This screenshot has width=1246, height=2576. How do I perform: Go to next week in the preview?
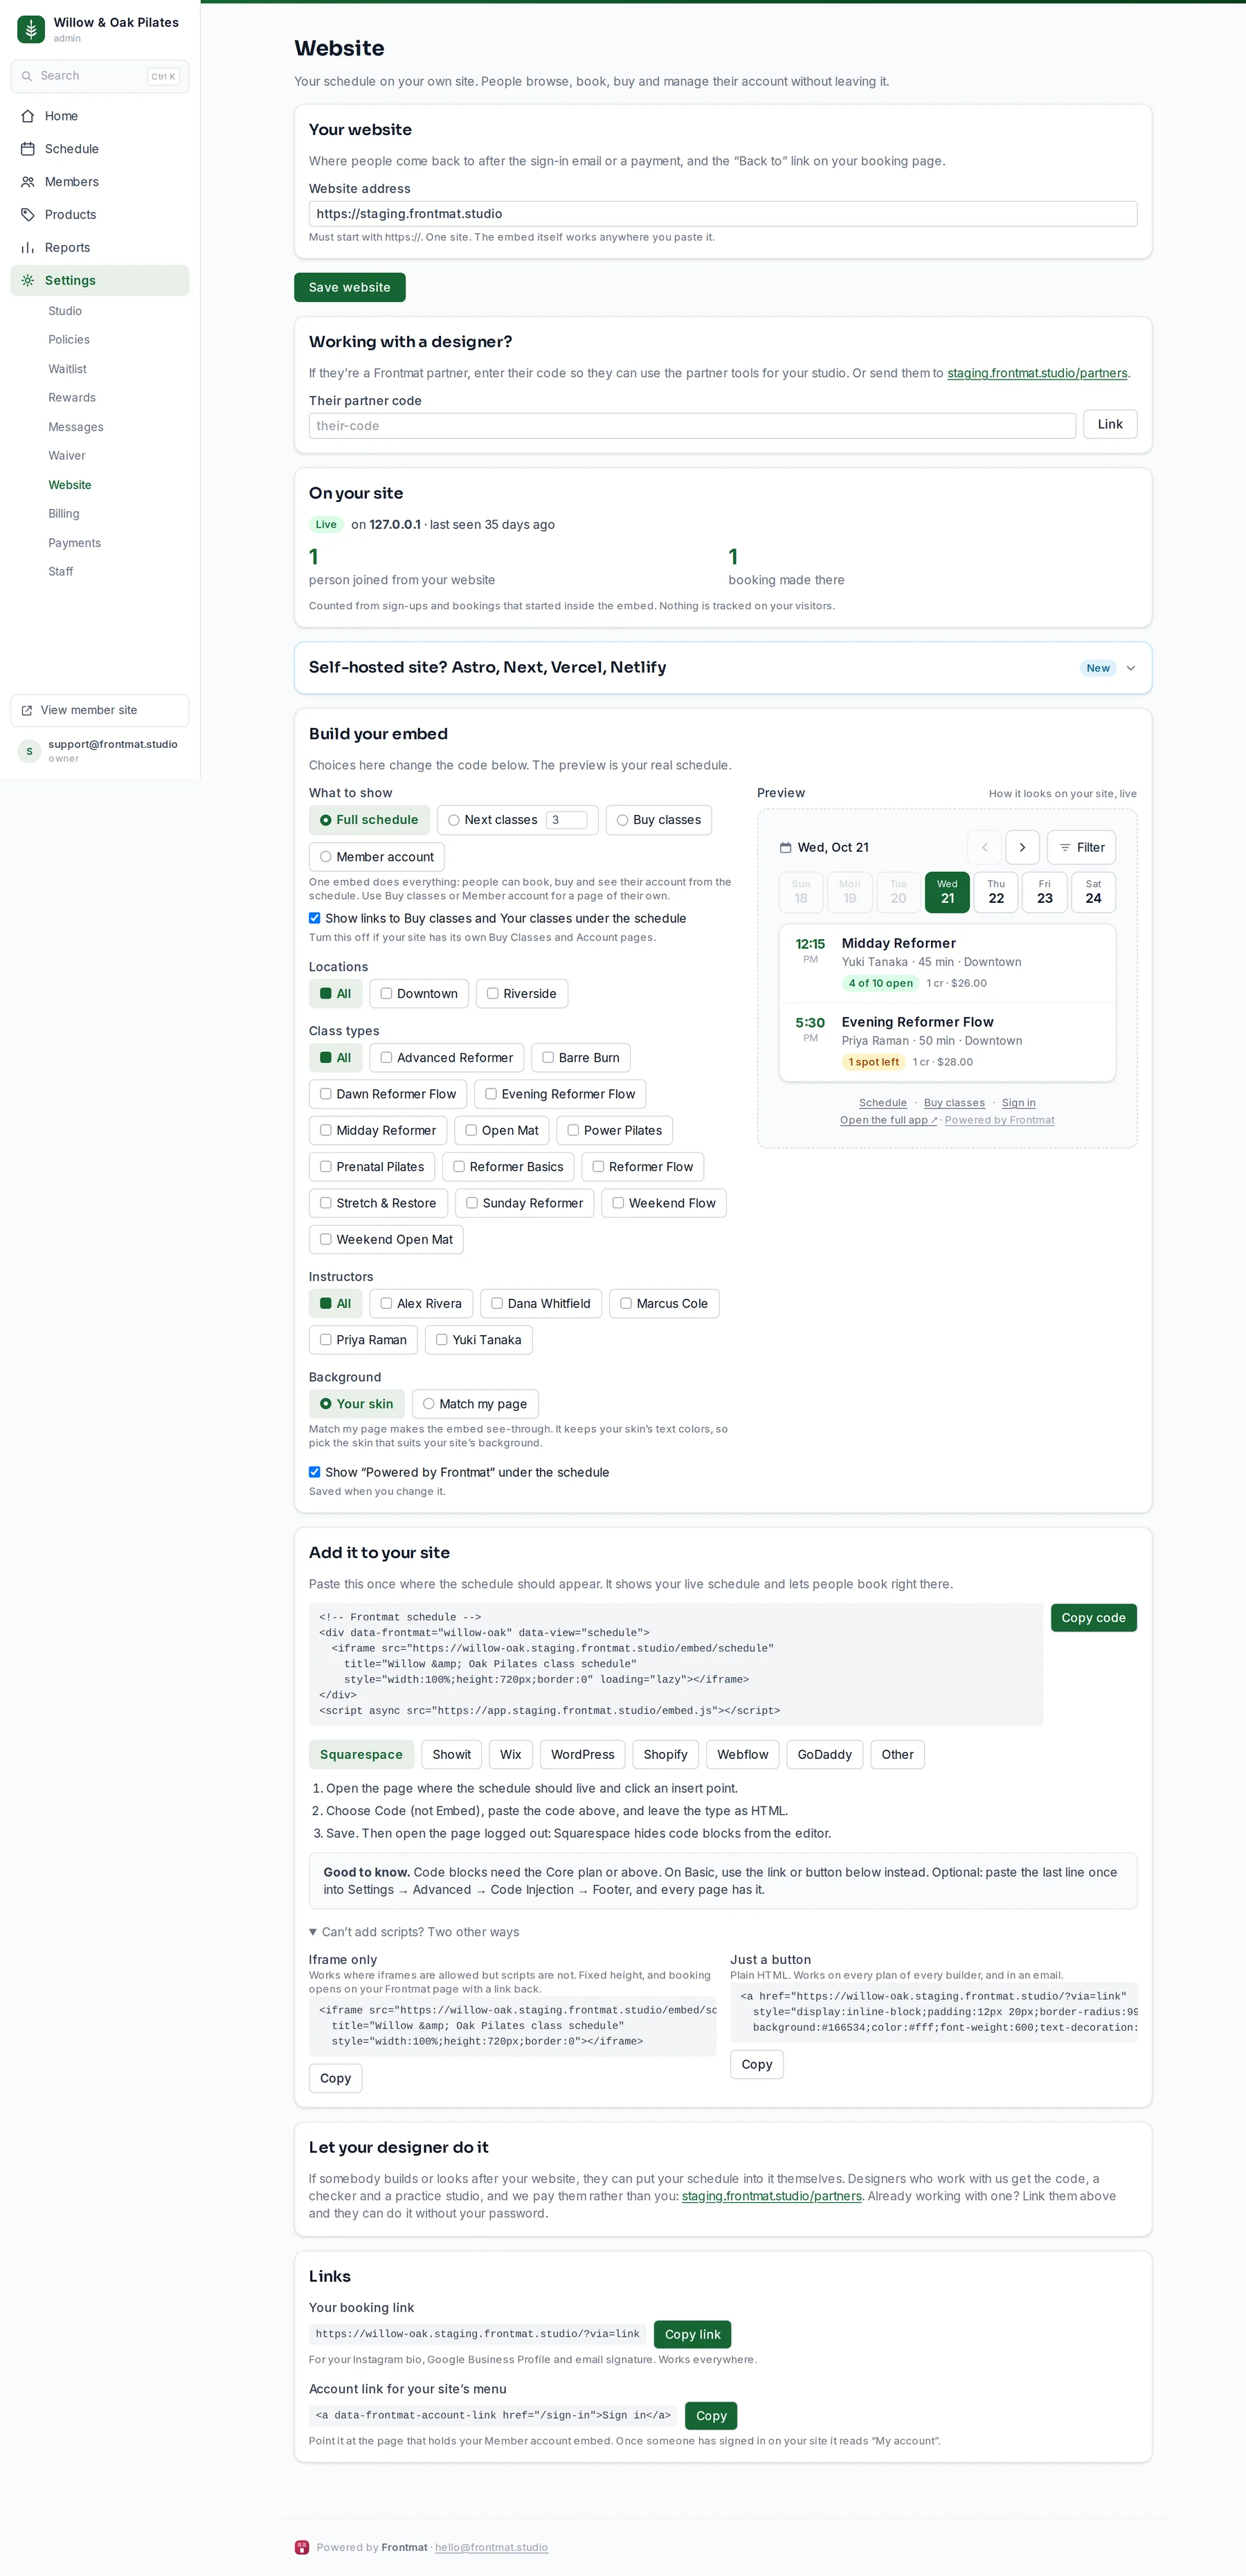tap(1022, 847)
